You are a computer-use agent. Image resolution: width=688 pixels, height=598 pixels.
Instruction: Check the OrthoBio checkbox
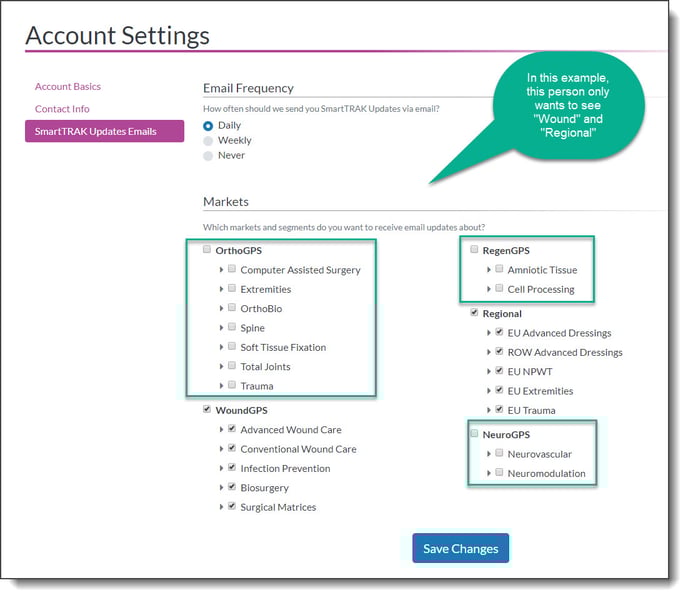click(x=232, y=307)
